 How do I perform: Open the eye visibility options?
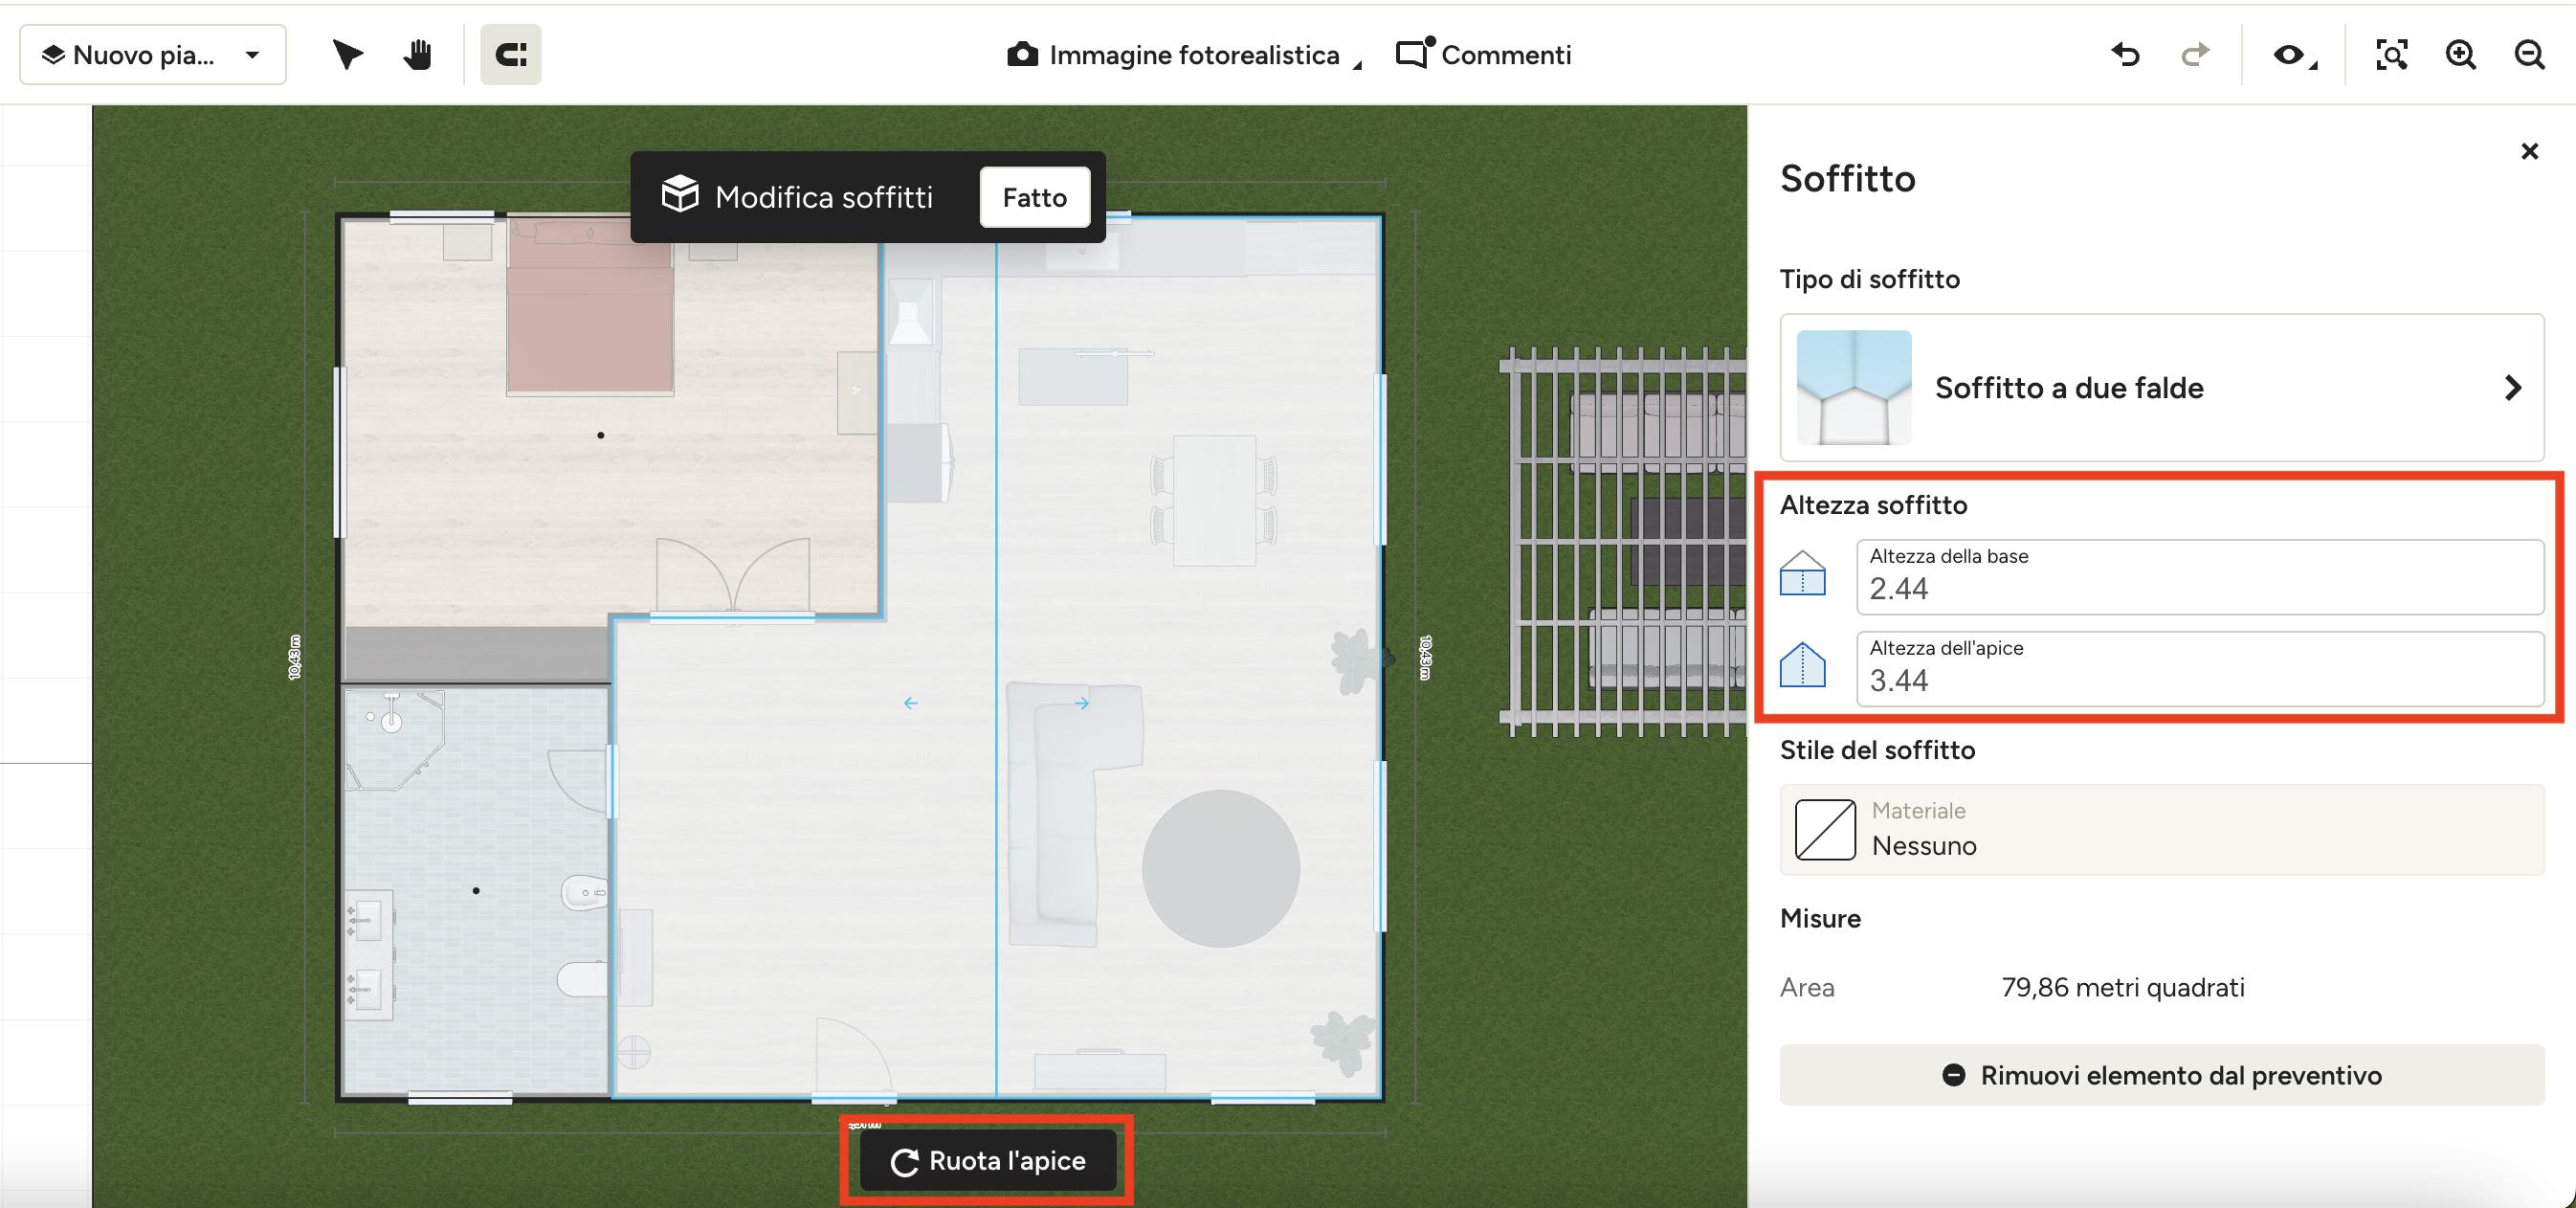[2293, 55]
